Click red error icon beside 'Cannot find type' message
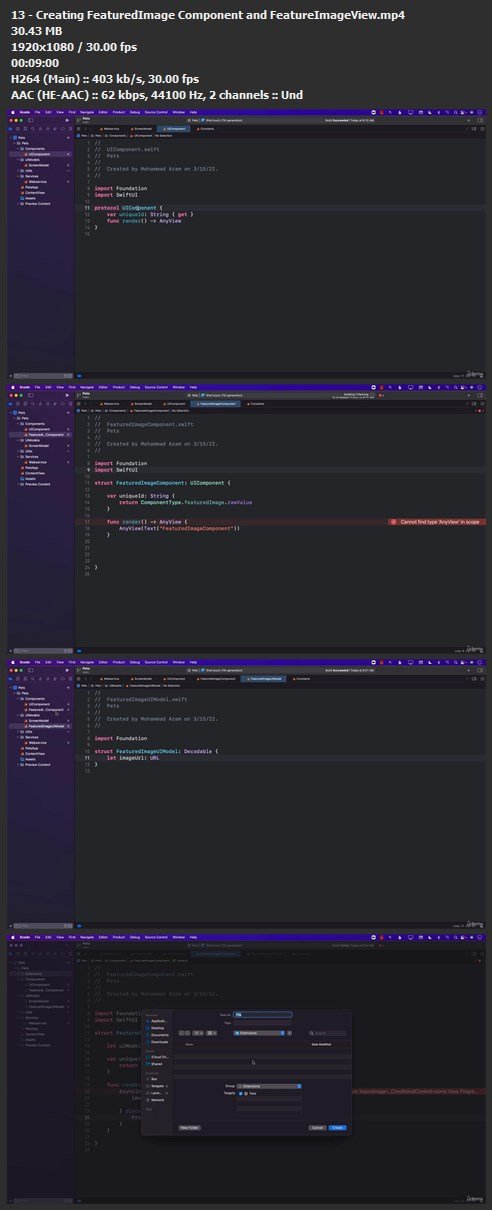Screen dimensions: 492x1210 pyautogui.click(x=394, y=522)
